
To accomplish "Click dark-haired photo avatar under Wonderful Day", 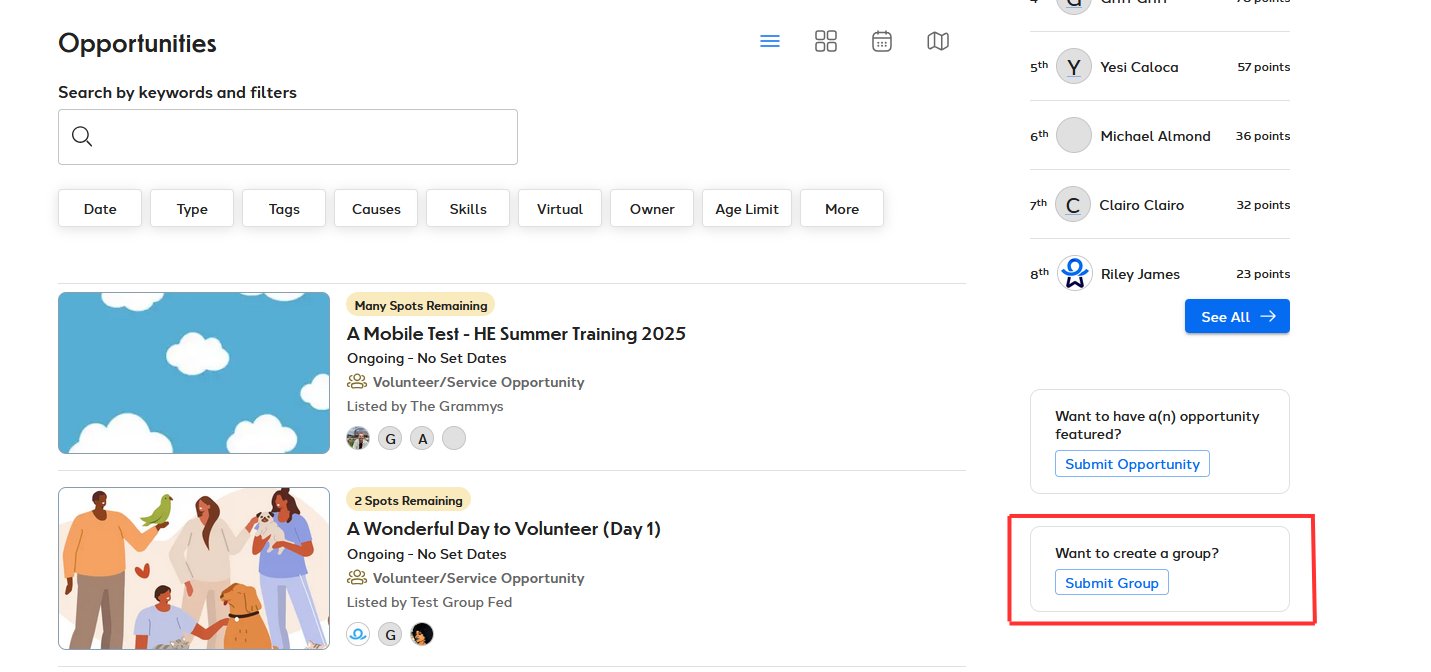I will click(422, 634).
